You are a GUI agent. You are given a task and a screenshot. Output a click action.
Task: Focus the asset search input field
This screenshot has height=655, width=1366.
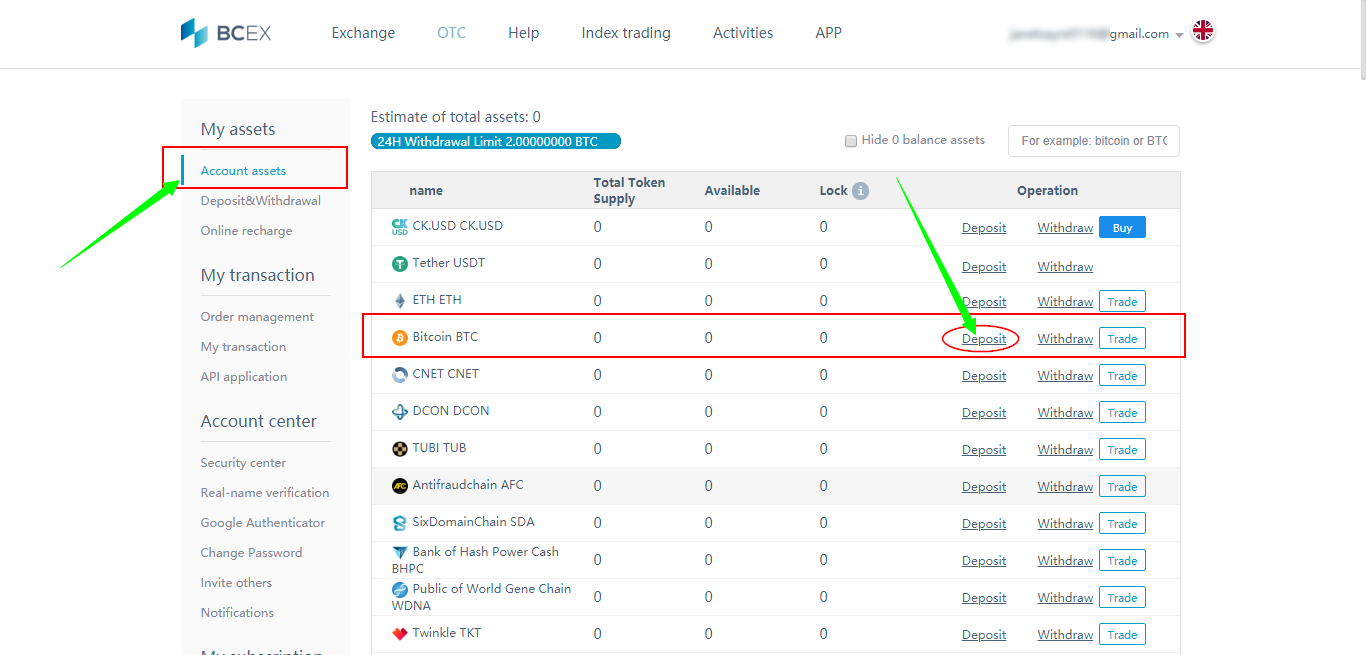point(1094,141)
